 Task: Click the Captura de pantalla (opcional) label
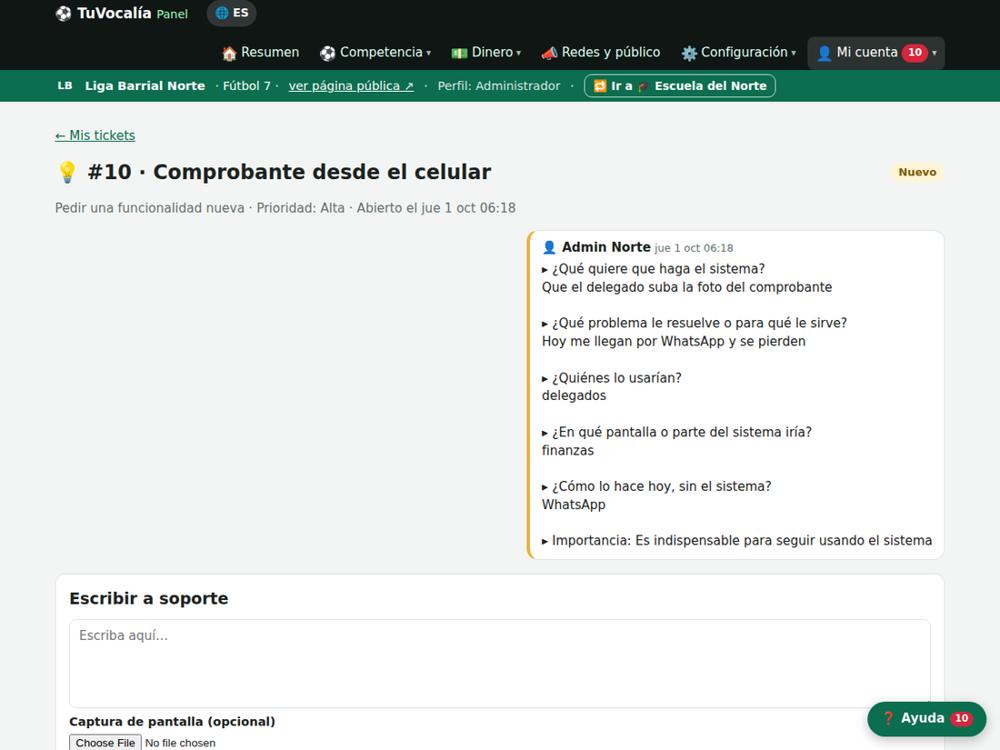pyautogui.click(x=172, y=721)
